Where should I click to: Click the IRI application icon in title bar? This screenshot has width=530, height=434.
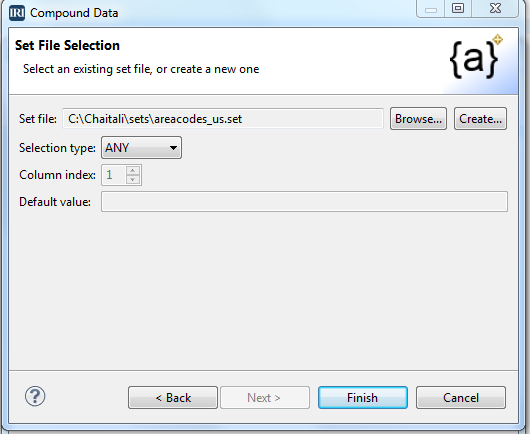pos(17,13)
